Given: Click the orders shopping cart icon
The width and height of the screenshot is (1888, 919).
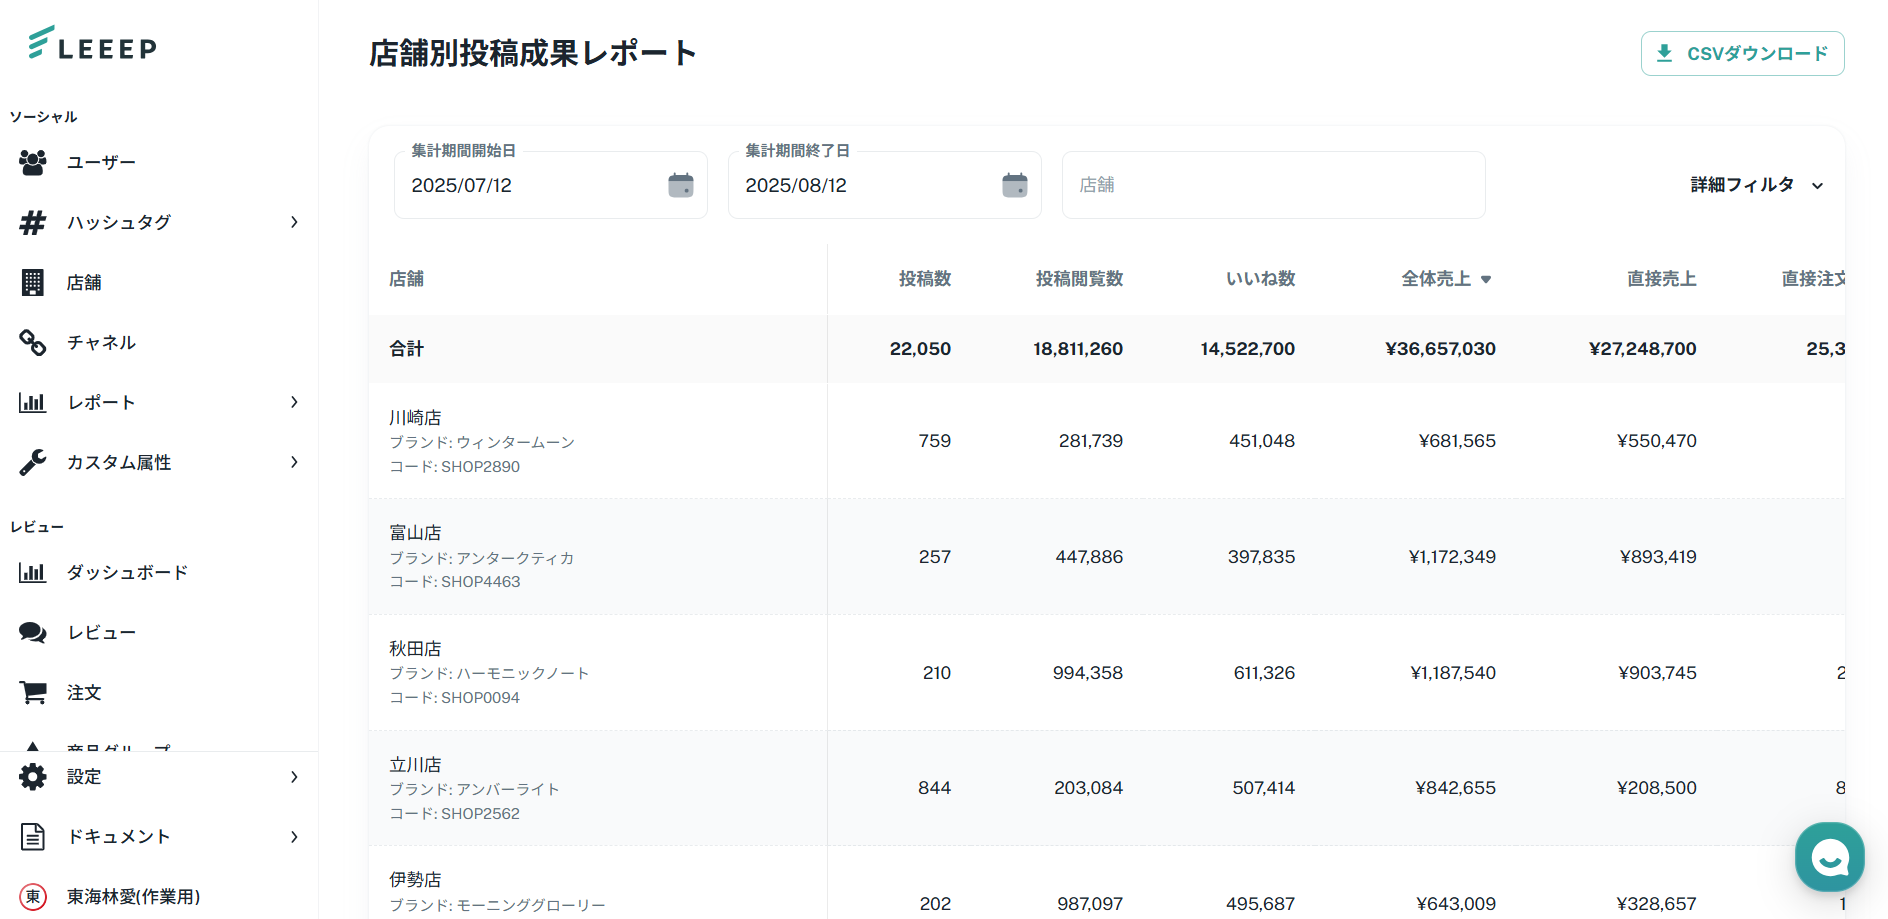Looking at the screenshot, I should (33, 692).
